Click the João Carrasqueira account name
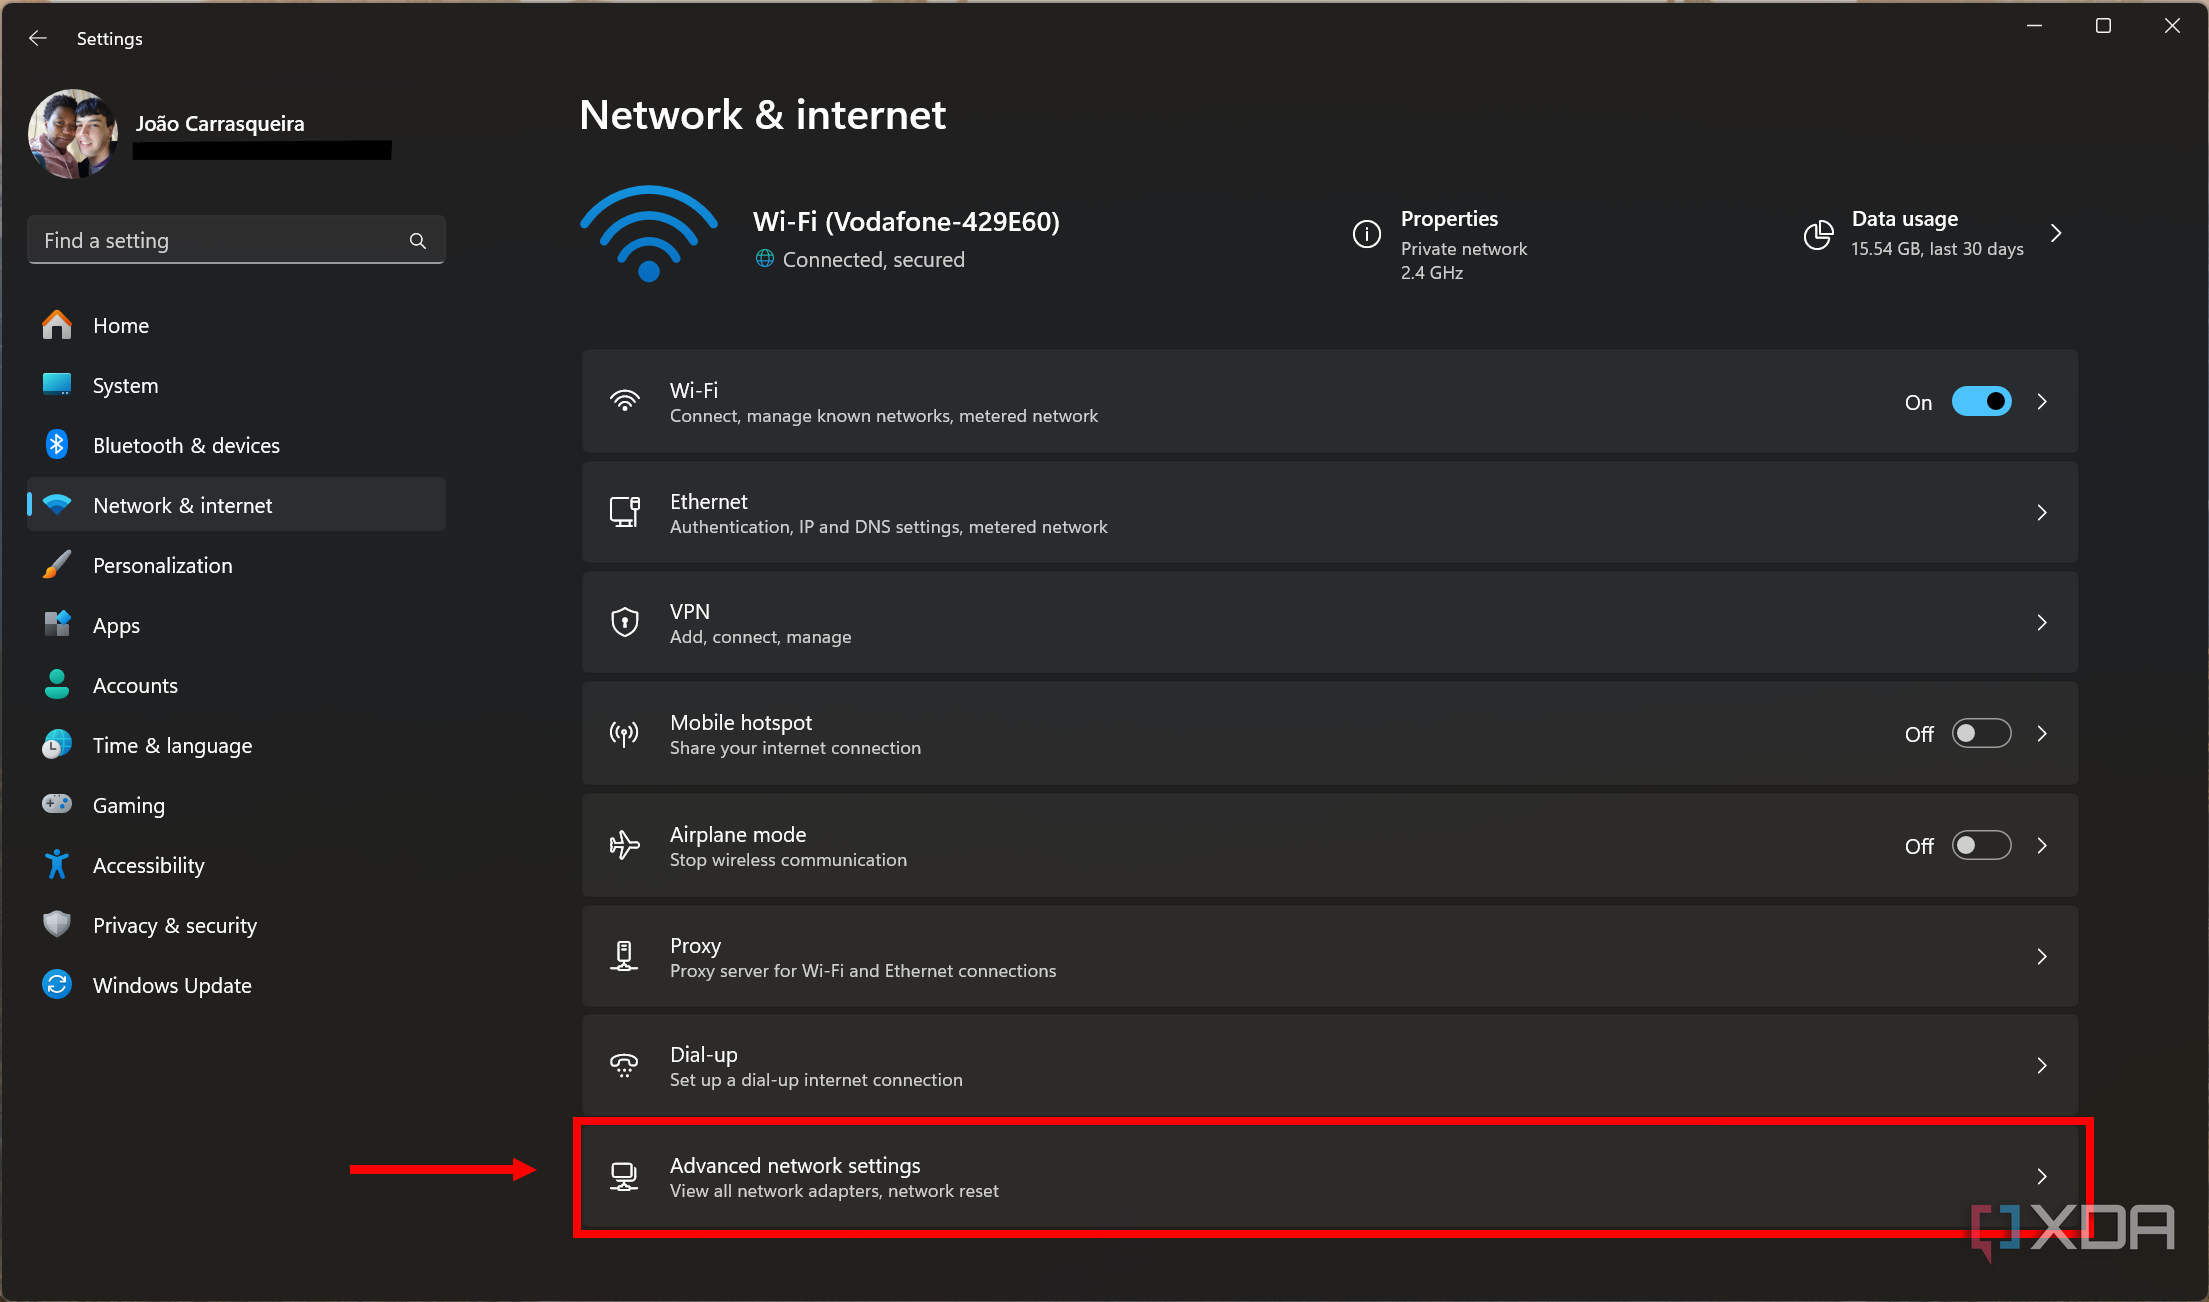This screenshot has width=2209, height=1302. (x=220, y=124)
